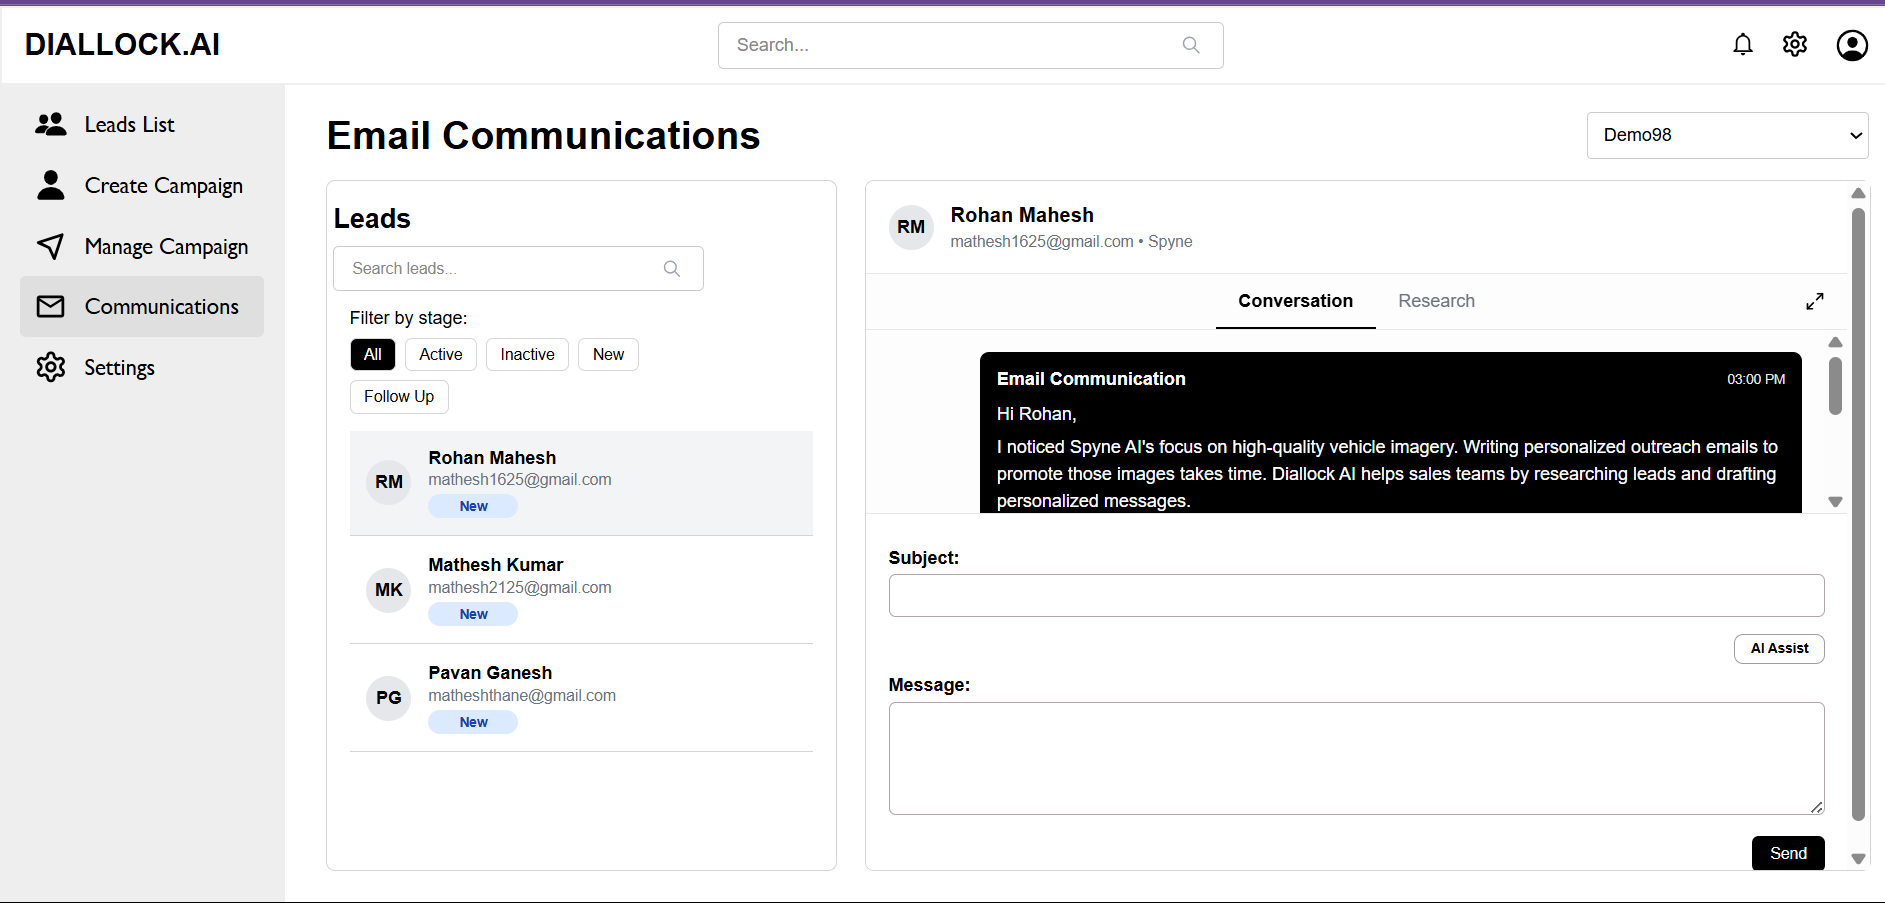Click the New badge under Pavan Ganesh
The height and width of the screenshot is (903, 1885).
pos(473,722)
